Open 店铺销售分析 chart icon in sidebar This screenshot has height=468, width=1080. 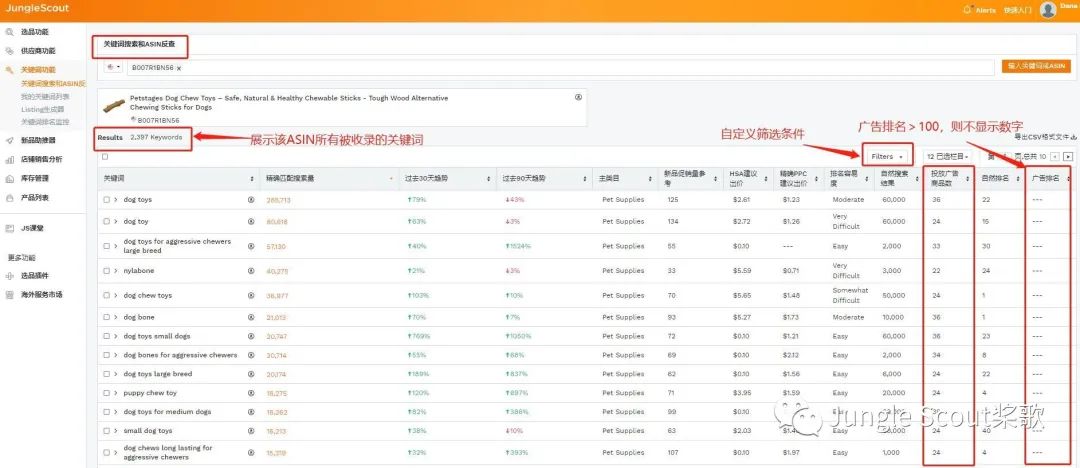pos(9,159)
